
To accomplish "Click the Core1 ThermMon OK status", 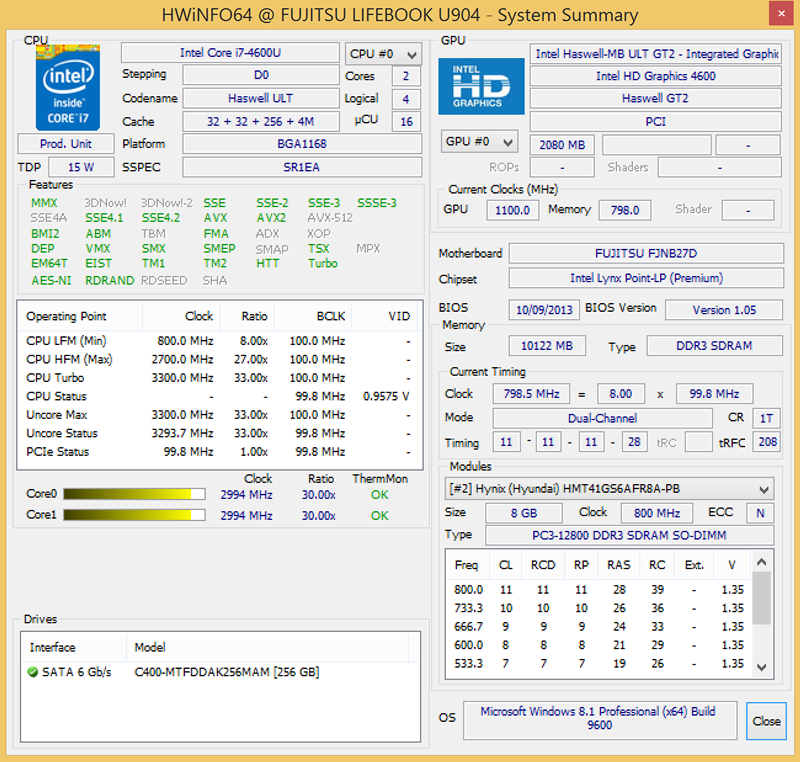I will click(x=380, y=516).
